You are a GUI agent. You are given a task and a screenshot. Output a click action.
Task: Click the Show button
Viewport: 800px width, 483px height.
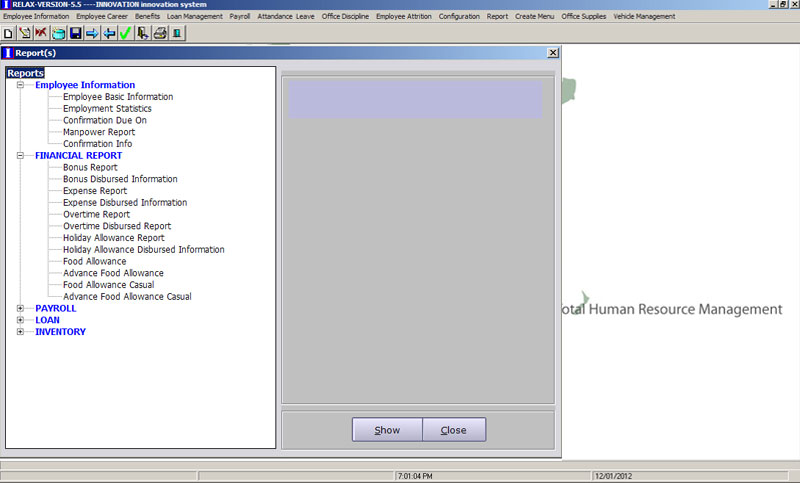point(387,430)
